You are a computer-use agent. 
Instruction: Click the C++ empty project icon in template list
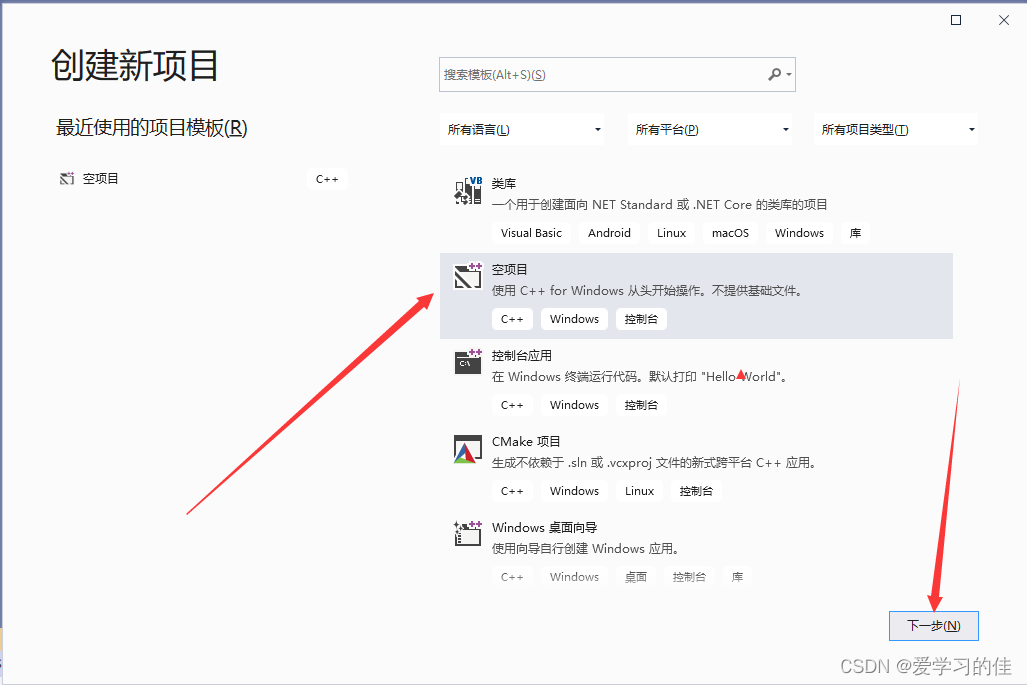pyautogui.click(x=468, y=276)
